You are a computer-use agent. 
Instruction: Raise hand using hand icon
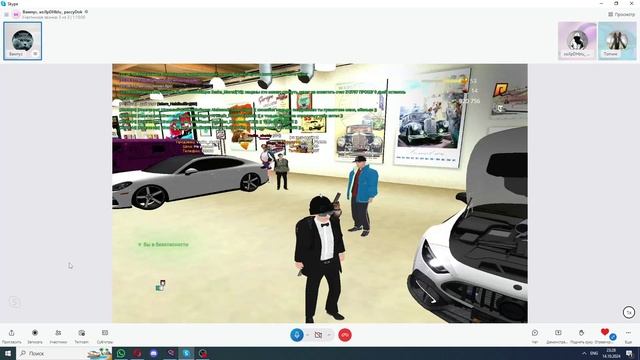click(581, 333)
